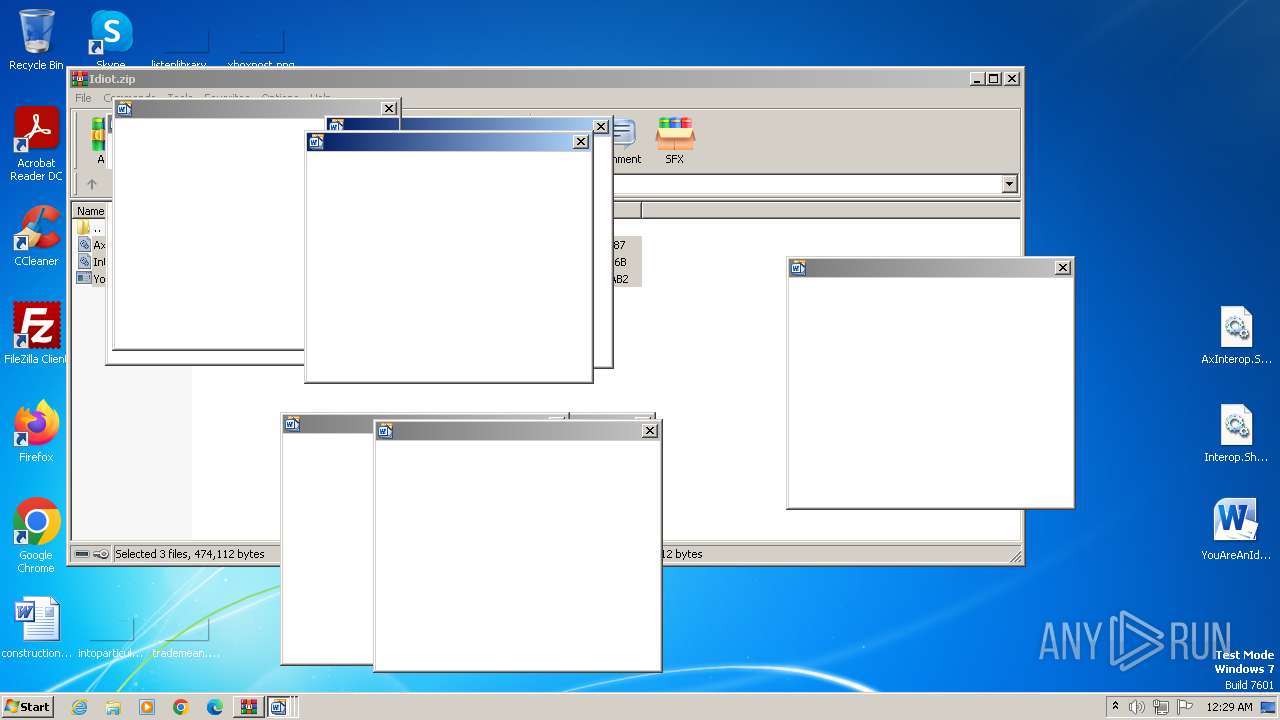
Task: Open the volume control in system tray
Action: coord(1137,707)
